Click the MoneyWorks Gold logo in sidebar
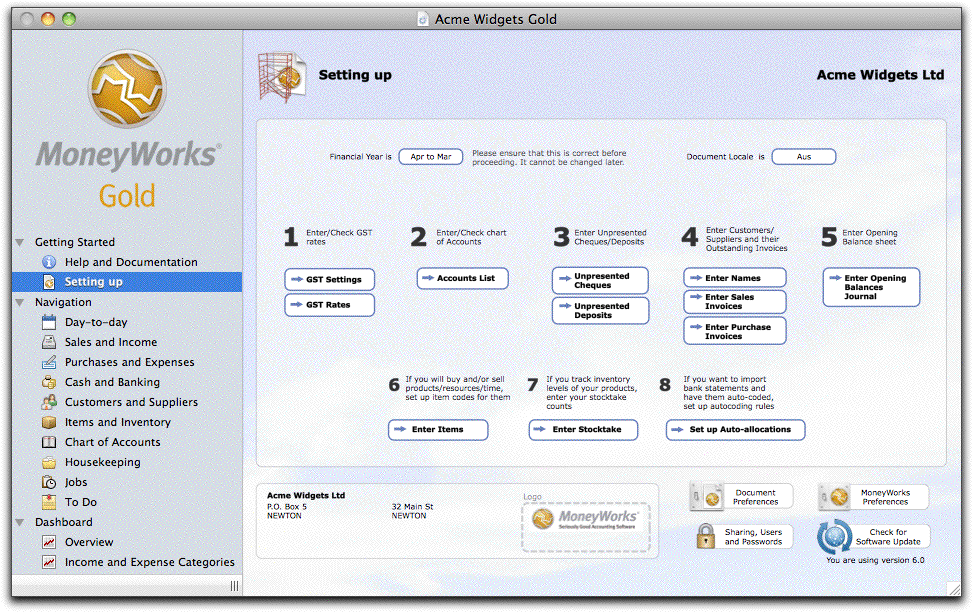The width and height of the screenshot is (973, 612). tap(127, 89)
